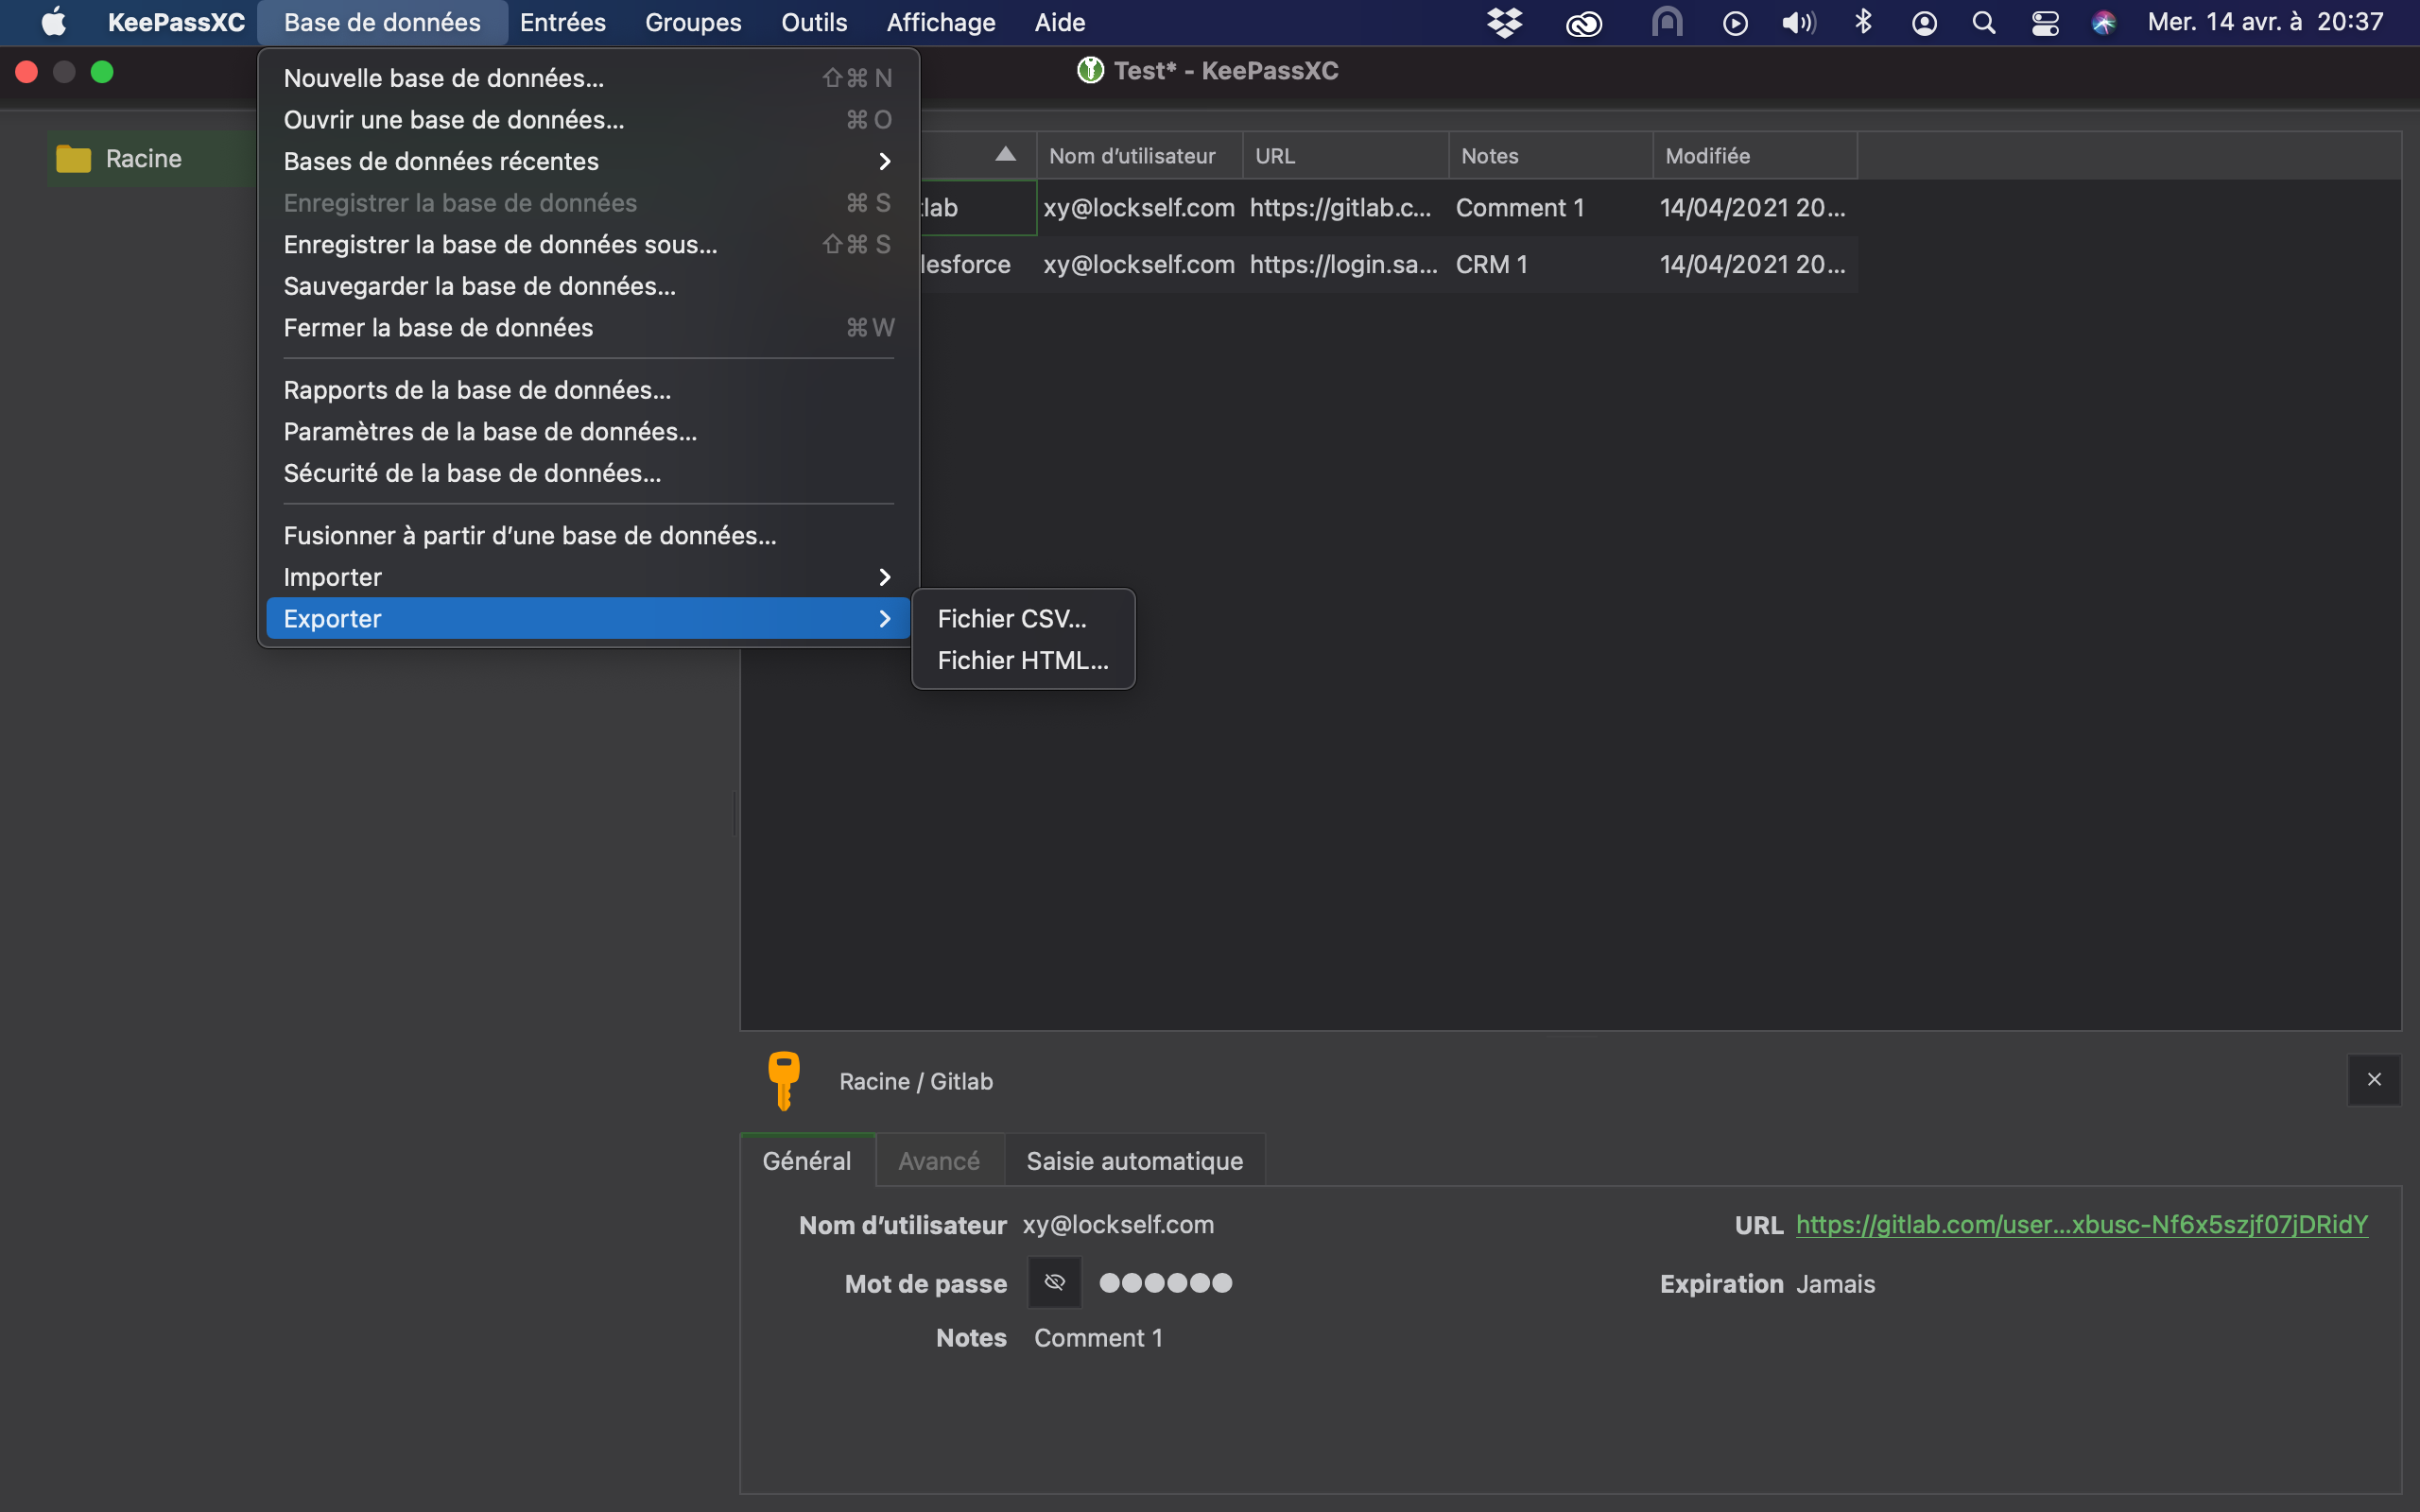
Task: Open the Outils menu
Action: 814,22
